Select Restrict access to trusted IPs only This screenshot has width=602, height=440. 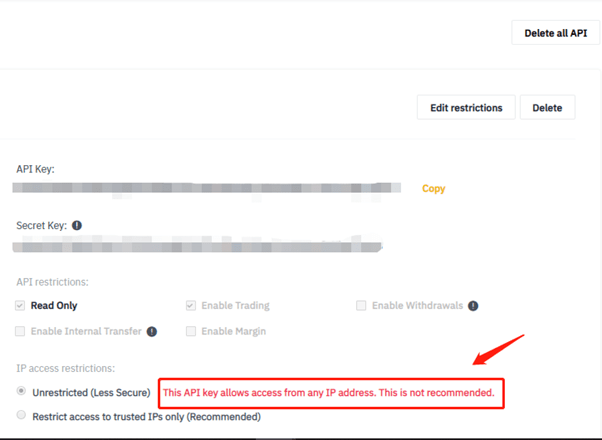(x=21, y=415)
